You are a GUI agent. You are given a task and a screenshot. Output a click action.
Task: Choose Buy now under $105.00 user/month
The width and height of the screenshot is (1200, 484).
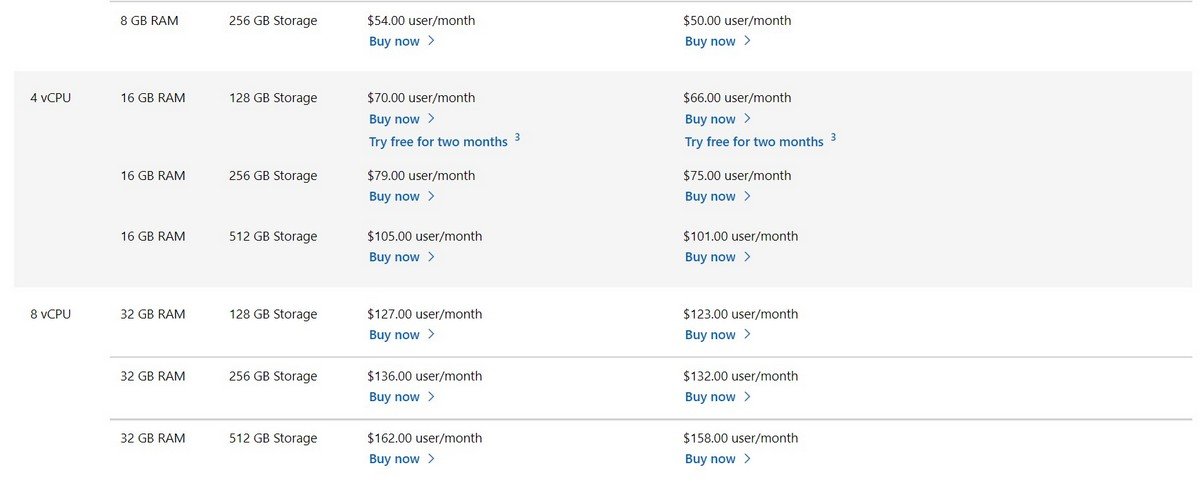[394, 257]
